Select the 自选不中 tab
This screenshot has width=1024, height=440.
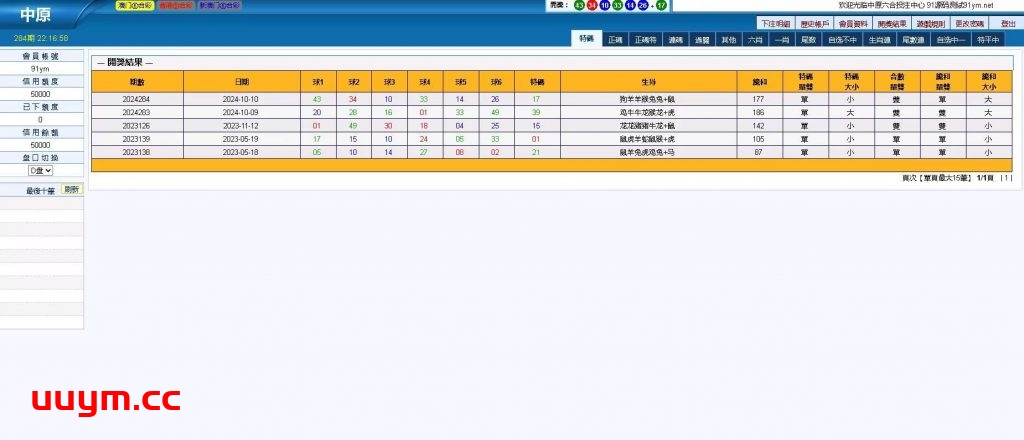point(841,40)
